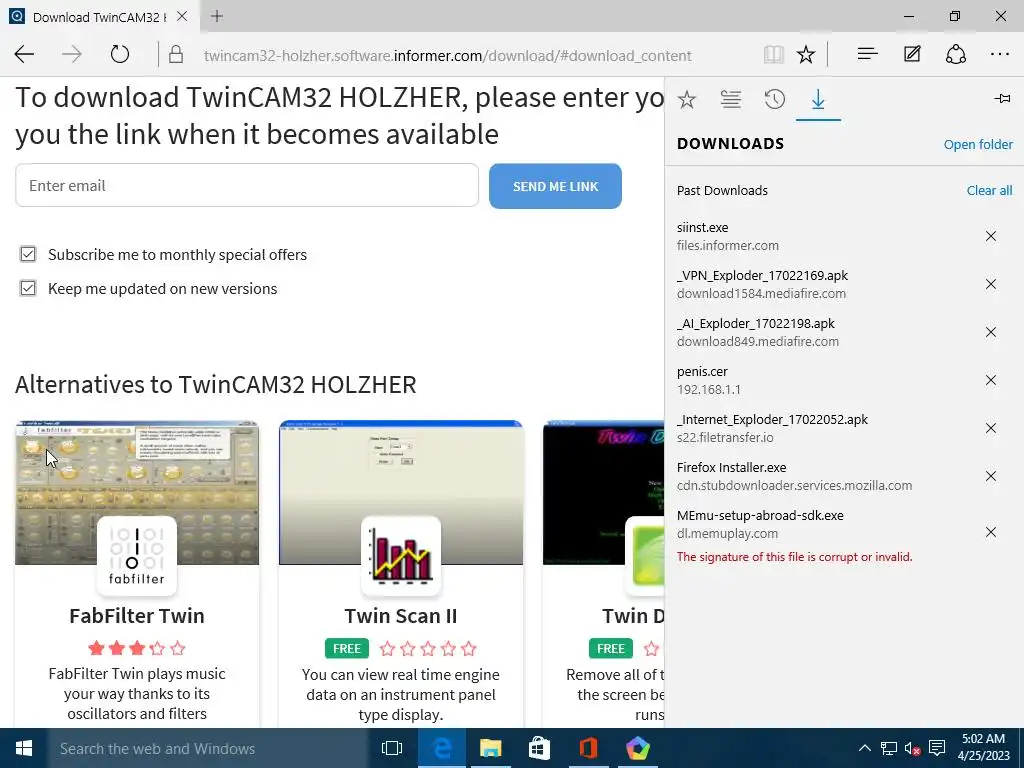Image resolution: width=1024 pixels, height=768 pixels.
Task: Select the Download TwinCAM32 browser tab
Action: coord(99,16)
